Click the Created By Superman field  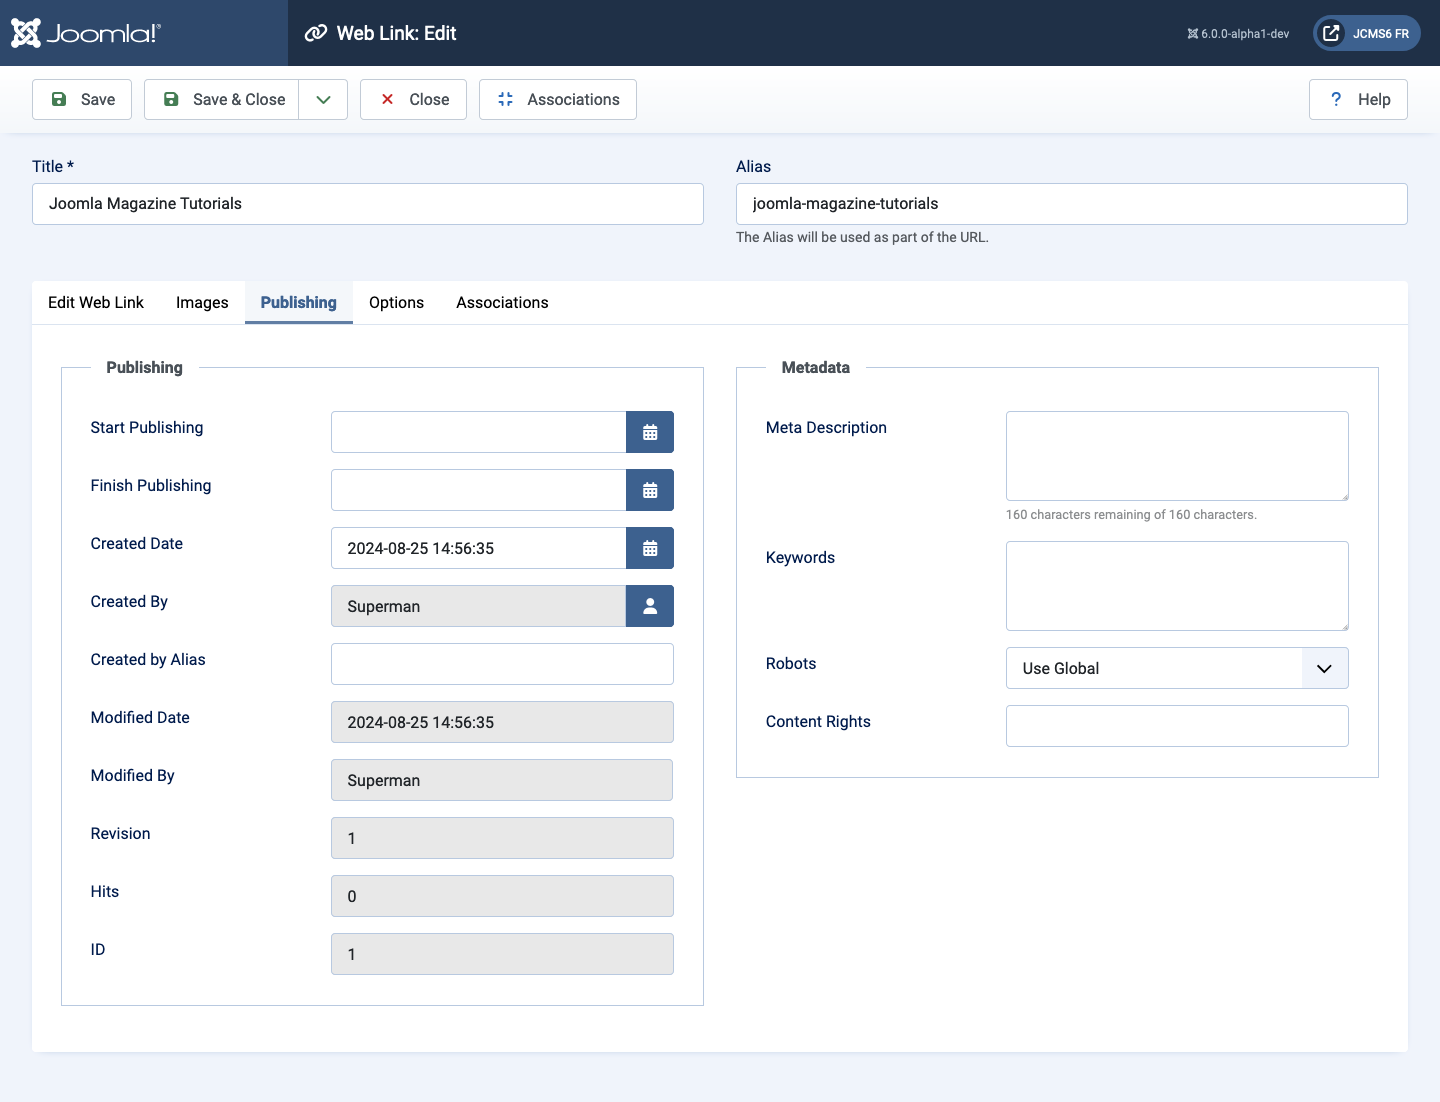point(479,606)
